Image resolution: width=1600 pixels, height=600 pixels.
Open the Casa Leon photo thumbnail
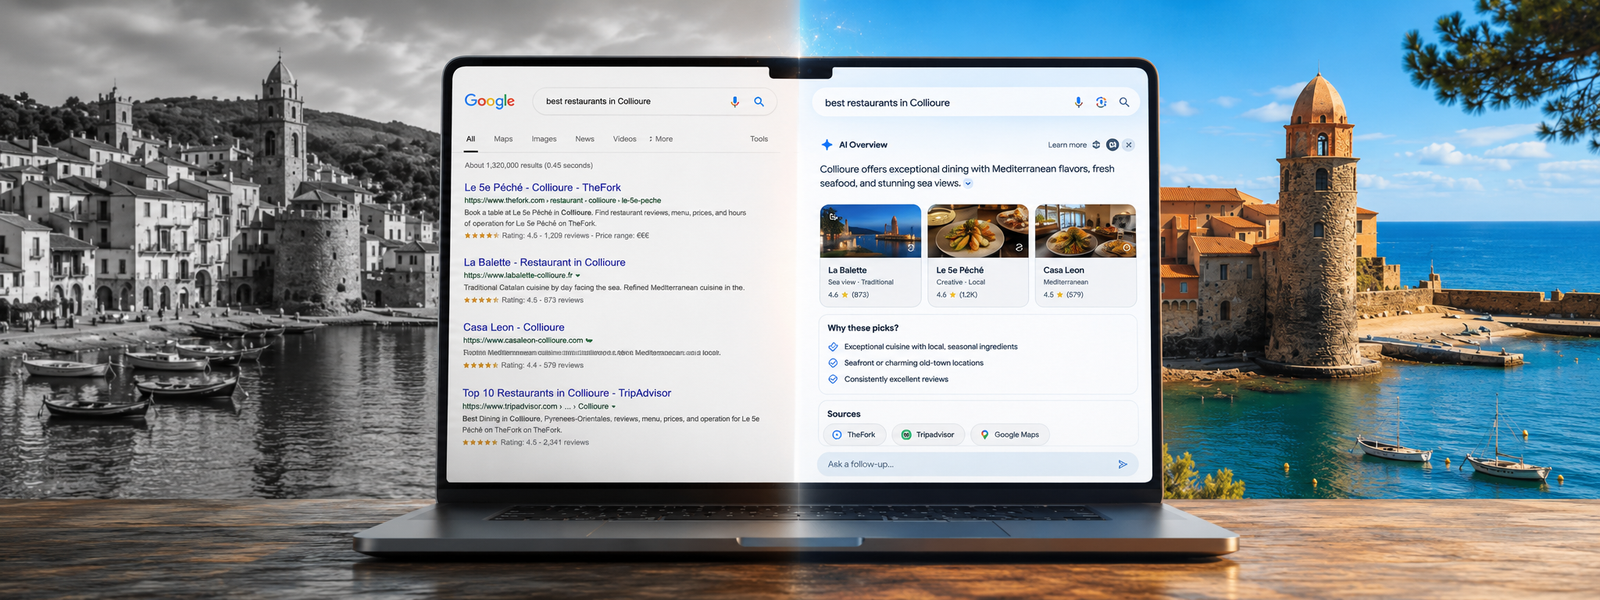[x=1085, y=231]
